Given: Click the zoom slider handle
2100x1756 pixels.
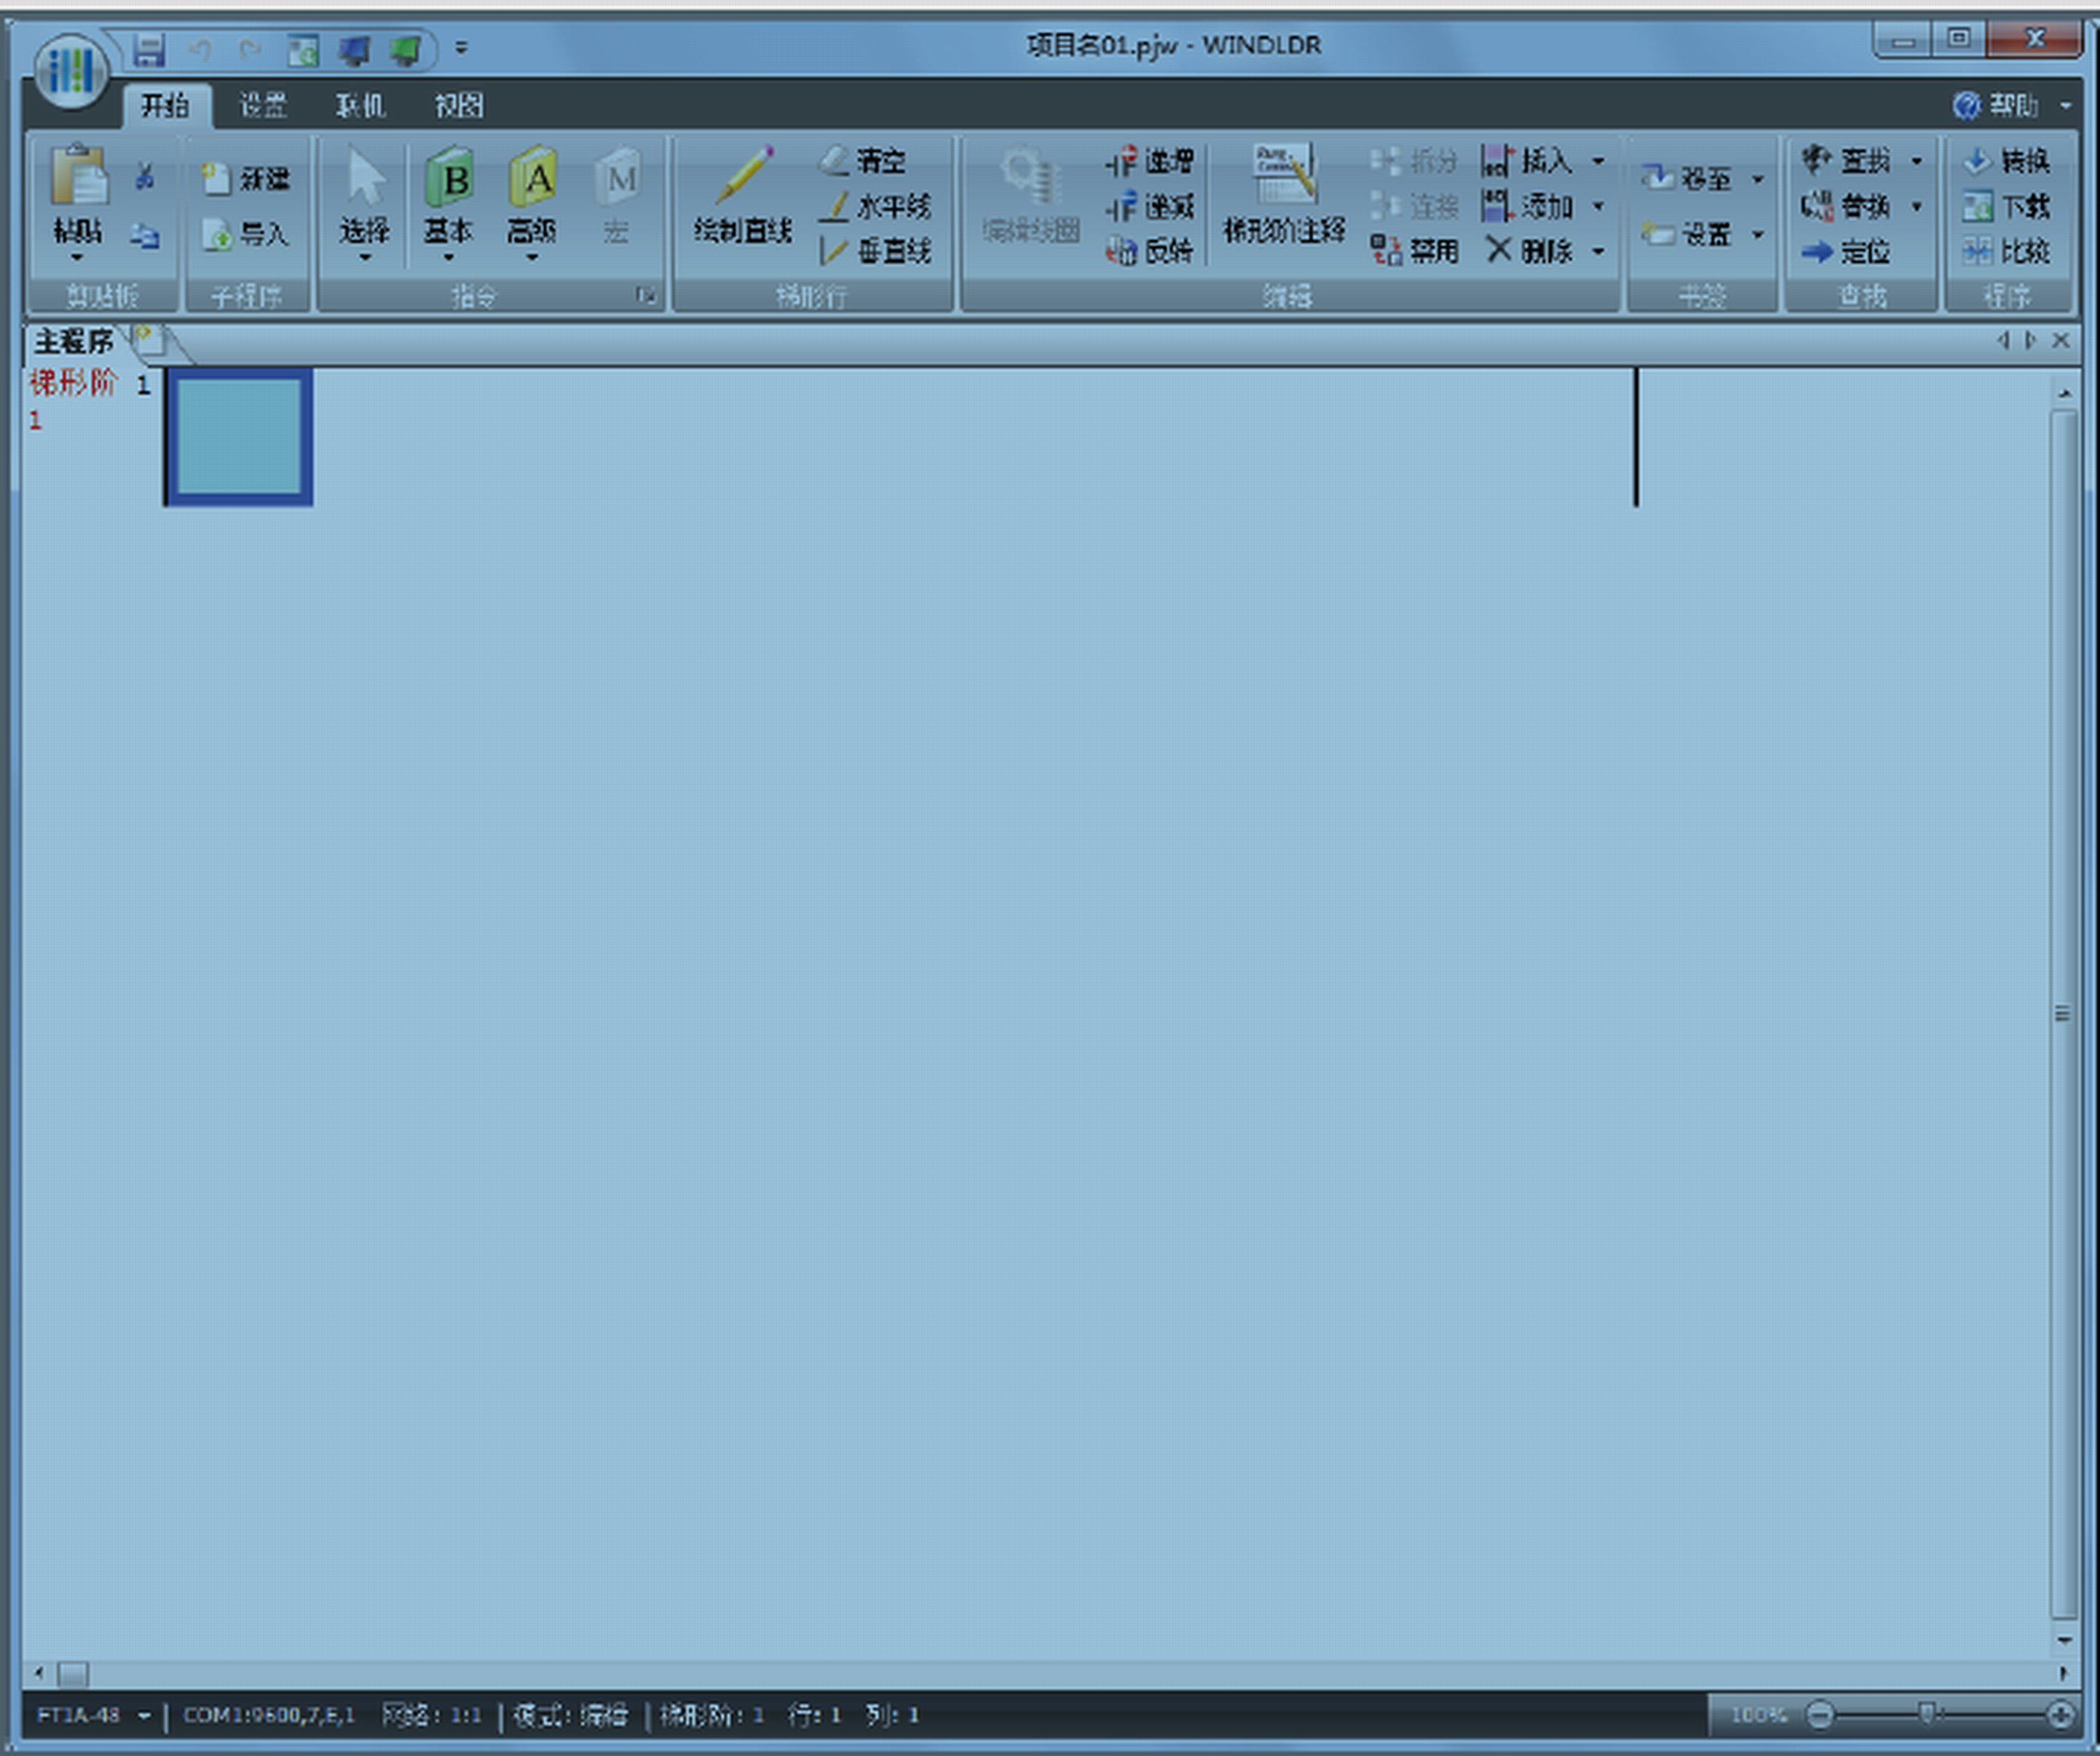Looking at the screenshot, I should pyautogui.click(x=1928, y=1715).
